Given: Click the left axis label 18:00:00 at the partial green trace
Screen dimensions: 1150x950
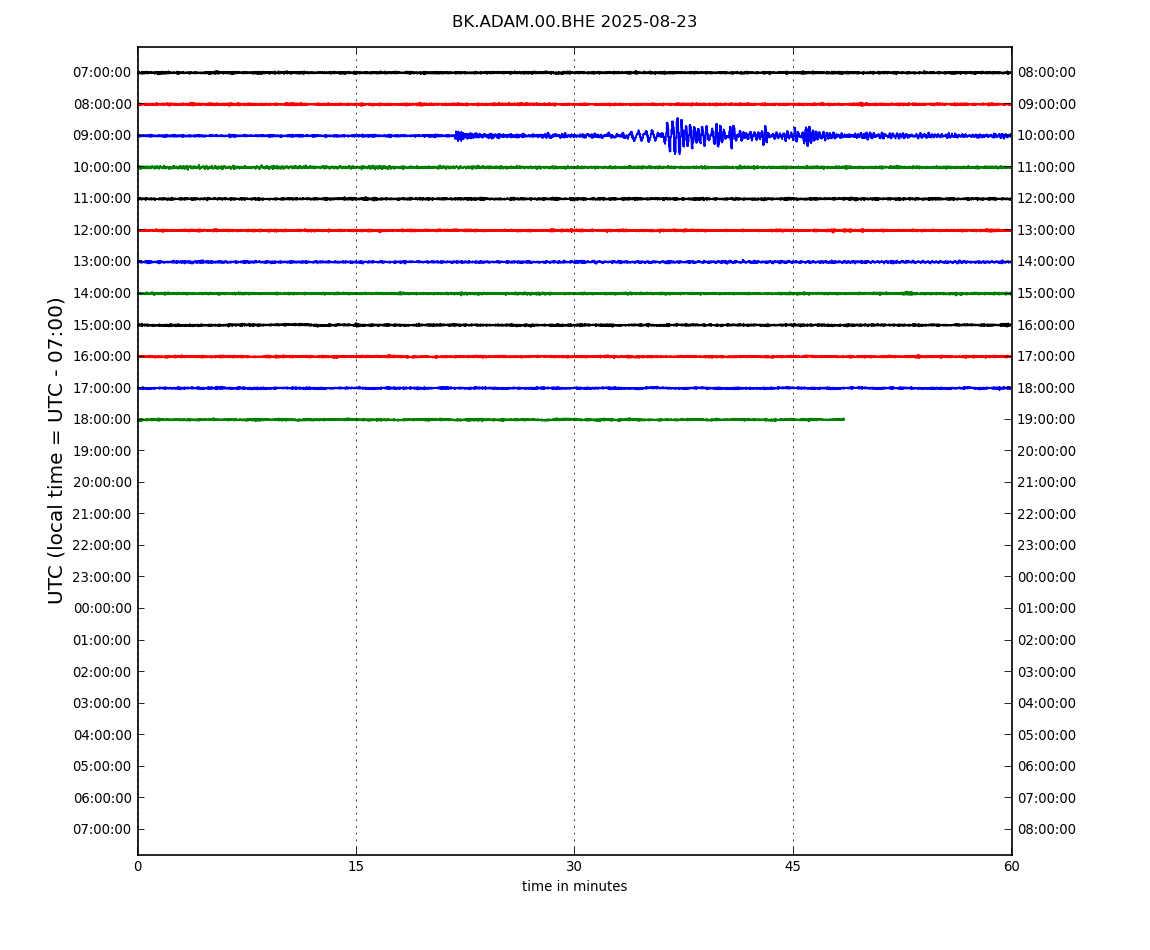Looking at the screenshot, I should coord(102,420).
